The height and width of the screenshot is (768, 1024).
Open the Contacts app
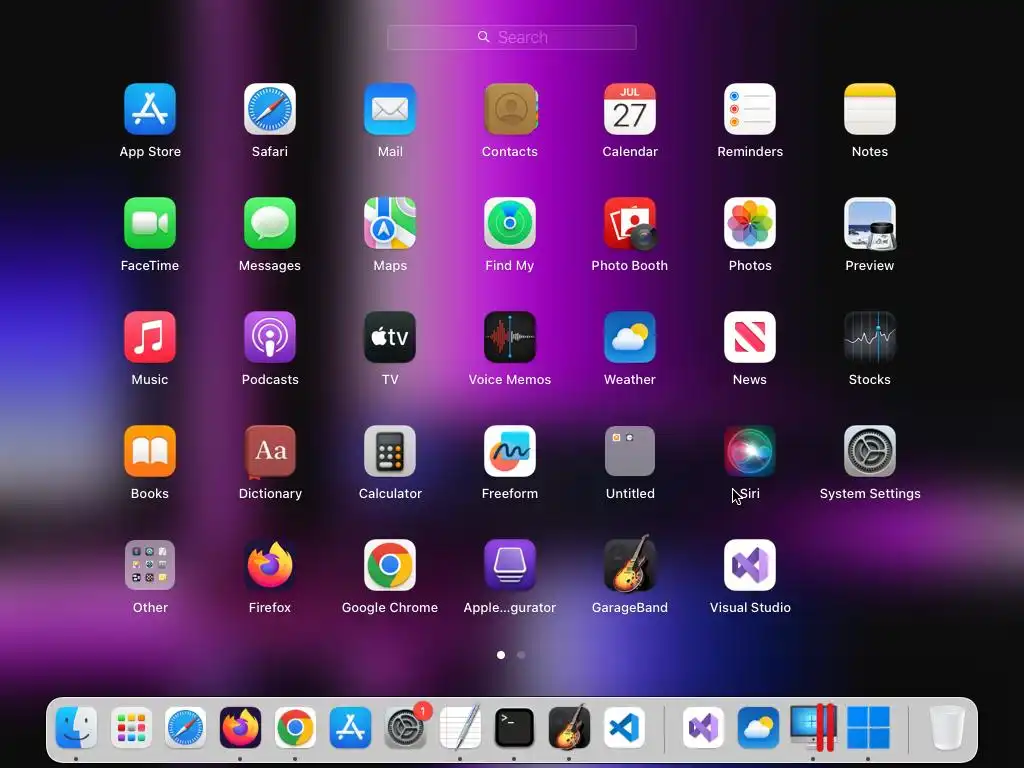coord(510,109)
